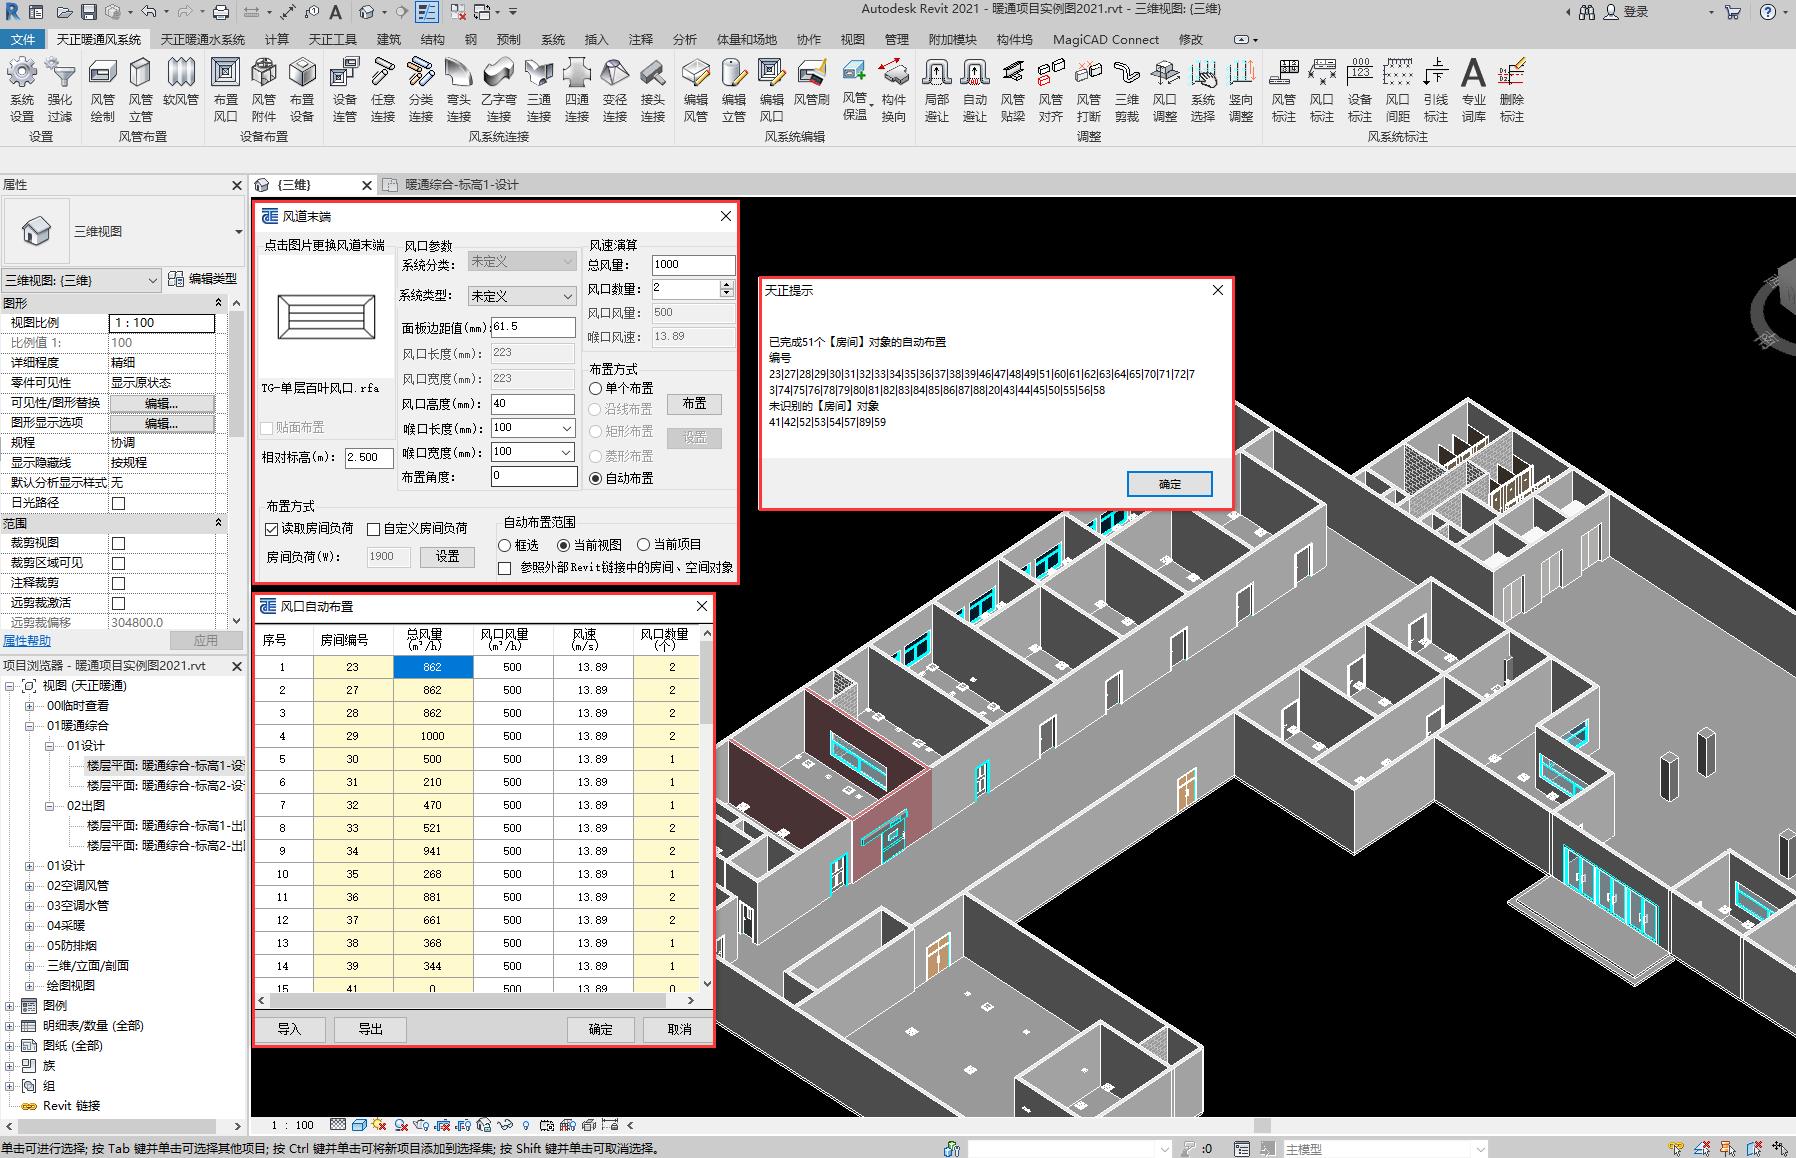Click the 面板边距值 input field
This screenshot has width=1796, height=1158.
tap(532, 327)
